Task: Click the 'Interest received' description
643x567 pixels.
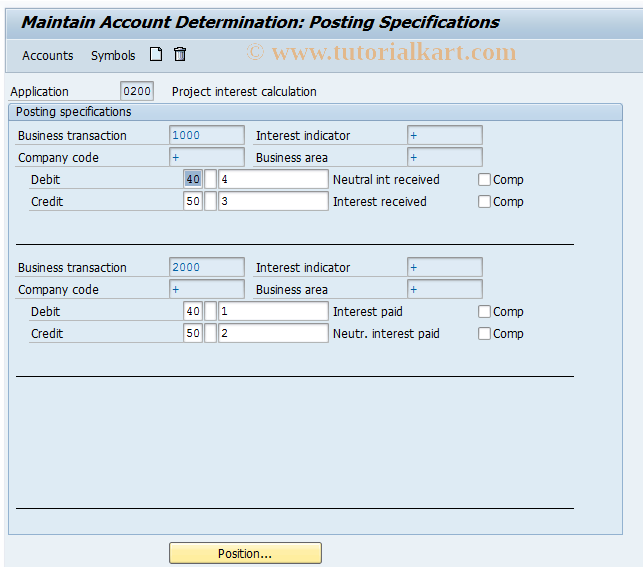Action: point(380,201)
